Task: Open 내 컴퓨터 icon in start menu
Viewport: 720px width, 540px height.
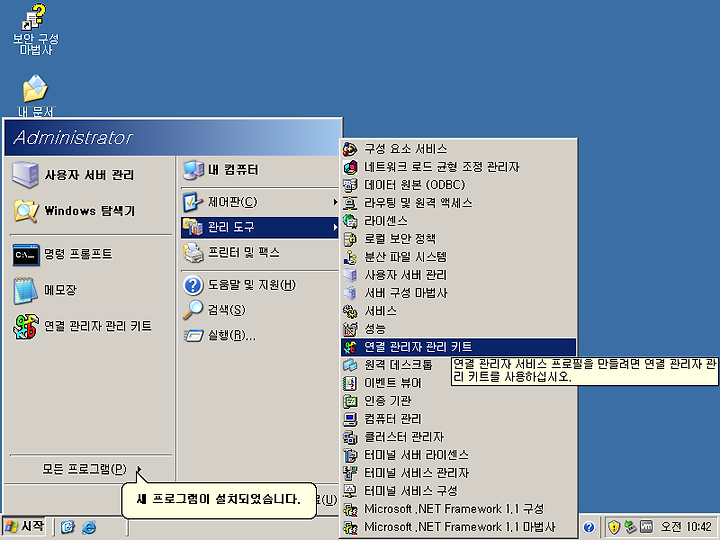Action: click(193, 170)
